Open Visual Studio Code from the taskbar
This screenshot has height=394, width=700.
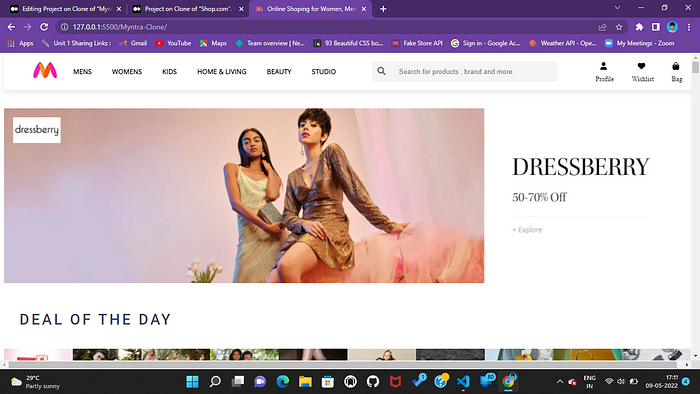coord(463,382)
